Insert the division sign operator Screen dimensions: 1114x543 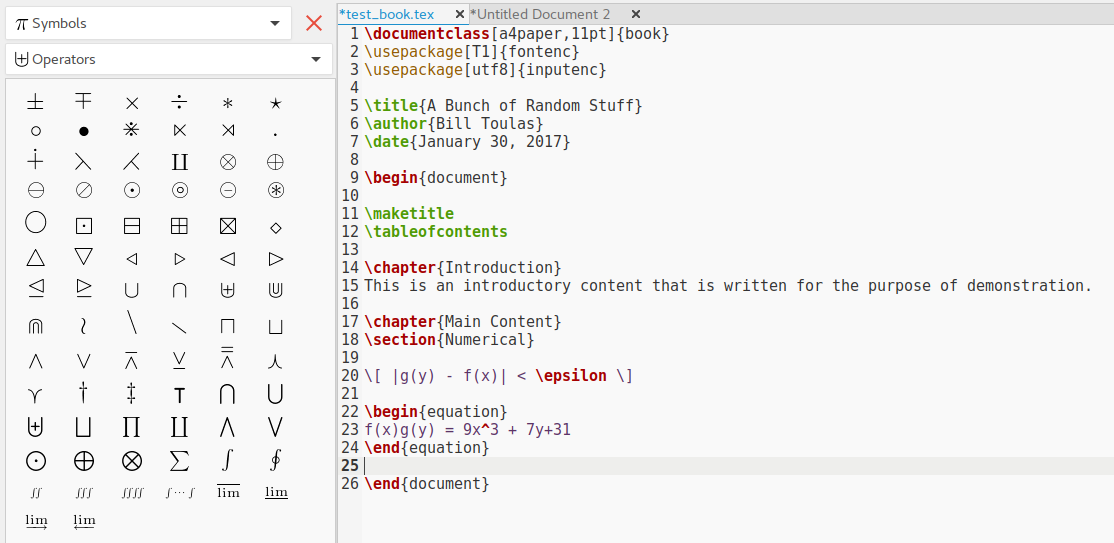pos(179,102)
